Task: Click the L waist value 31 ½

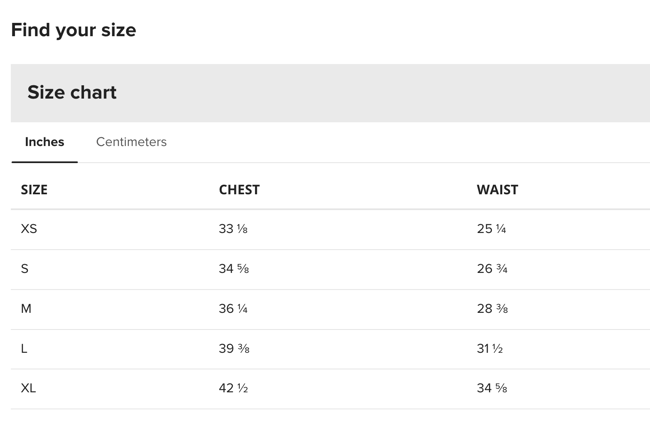Action: tap(490, 349)
